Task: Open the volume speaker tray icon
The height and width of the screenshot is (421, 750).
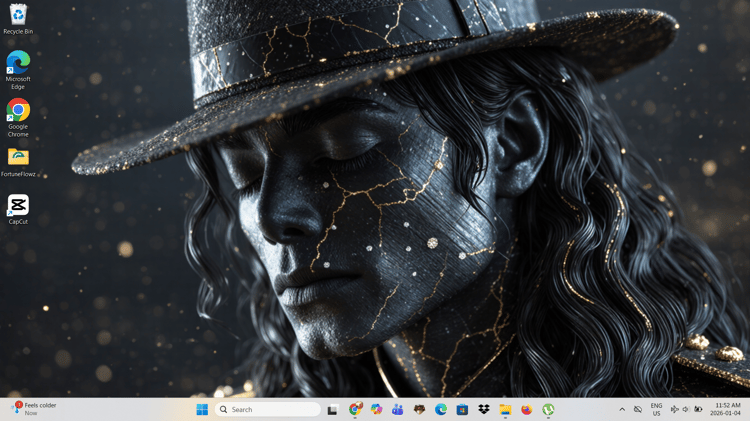Action: point(686,410)
